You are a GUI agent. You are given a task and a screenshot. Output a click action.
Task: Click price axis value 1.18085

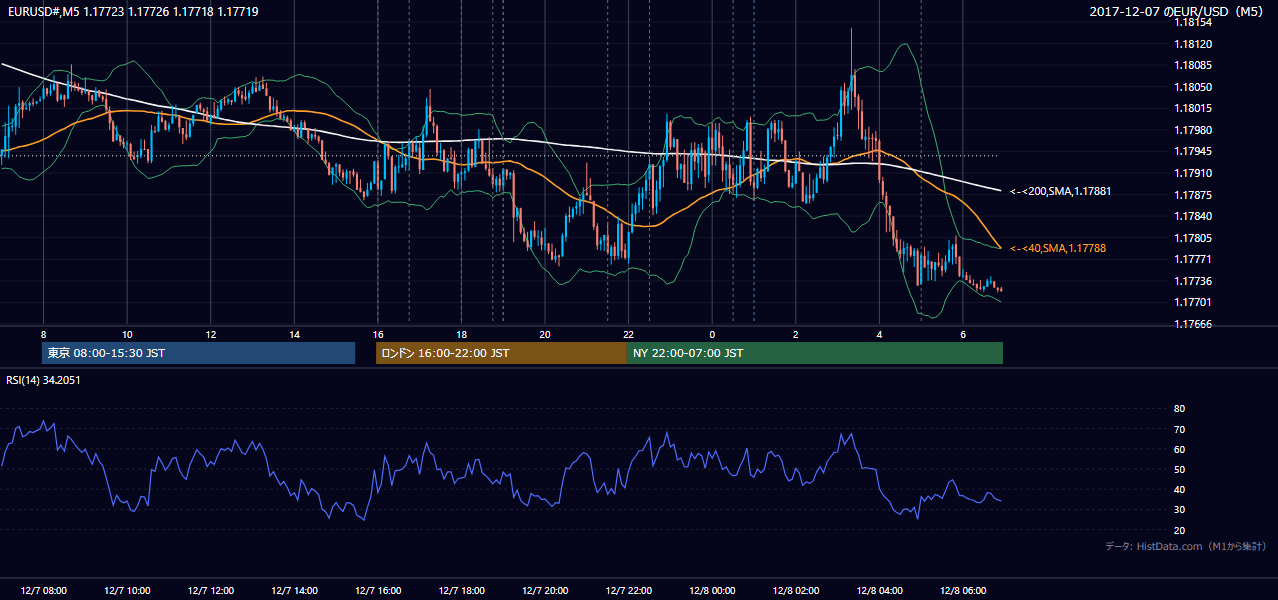pyautogui.click(x=1192, y=66)
